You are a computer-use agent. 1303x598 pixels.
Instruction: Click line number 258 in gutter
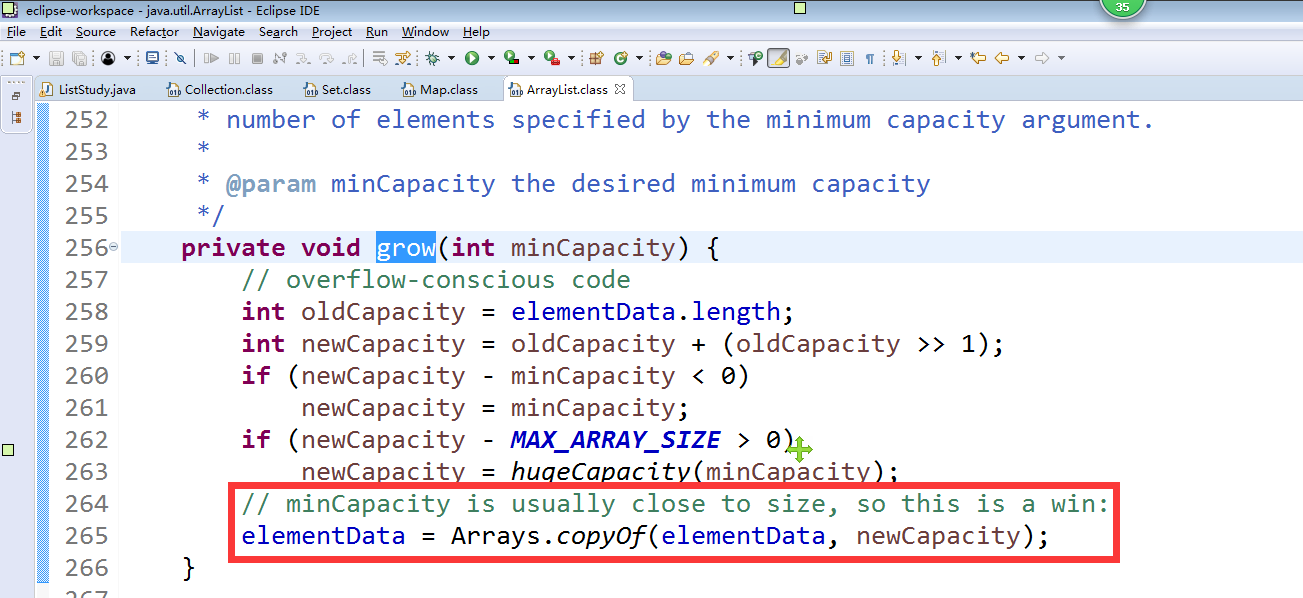click(86, 312)
